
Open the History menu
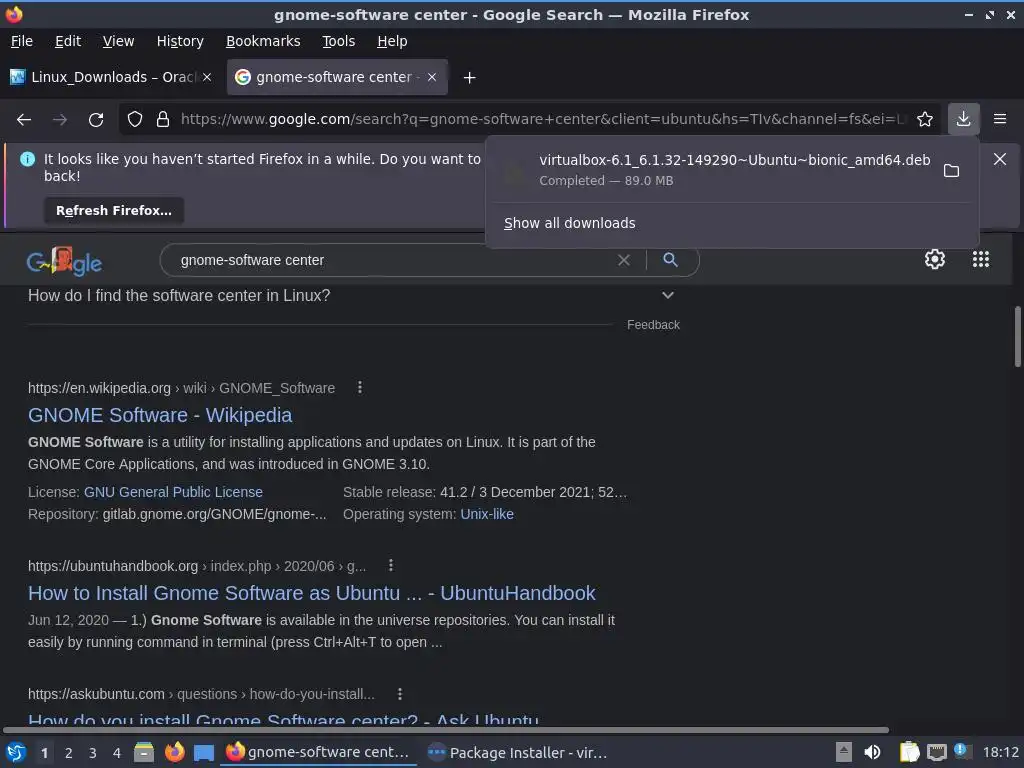click(180, 41)
